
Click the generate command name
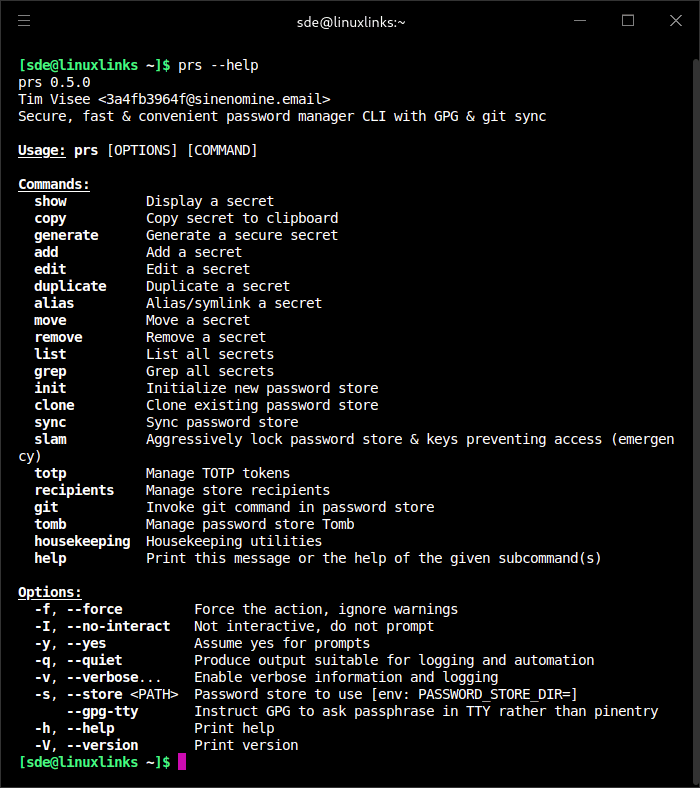pyautogui.click(x=66, y=235)
